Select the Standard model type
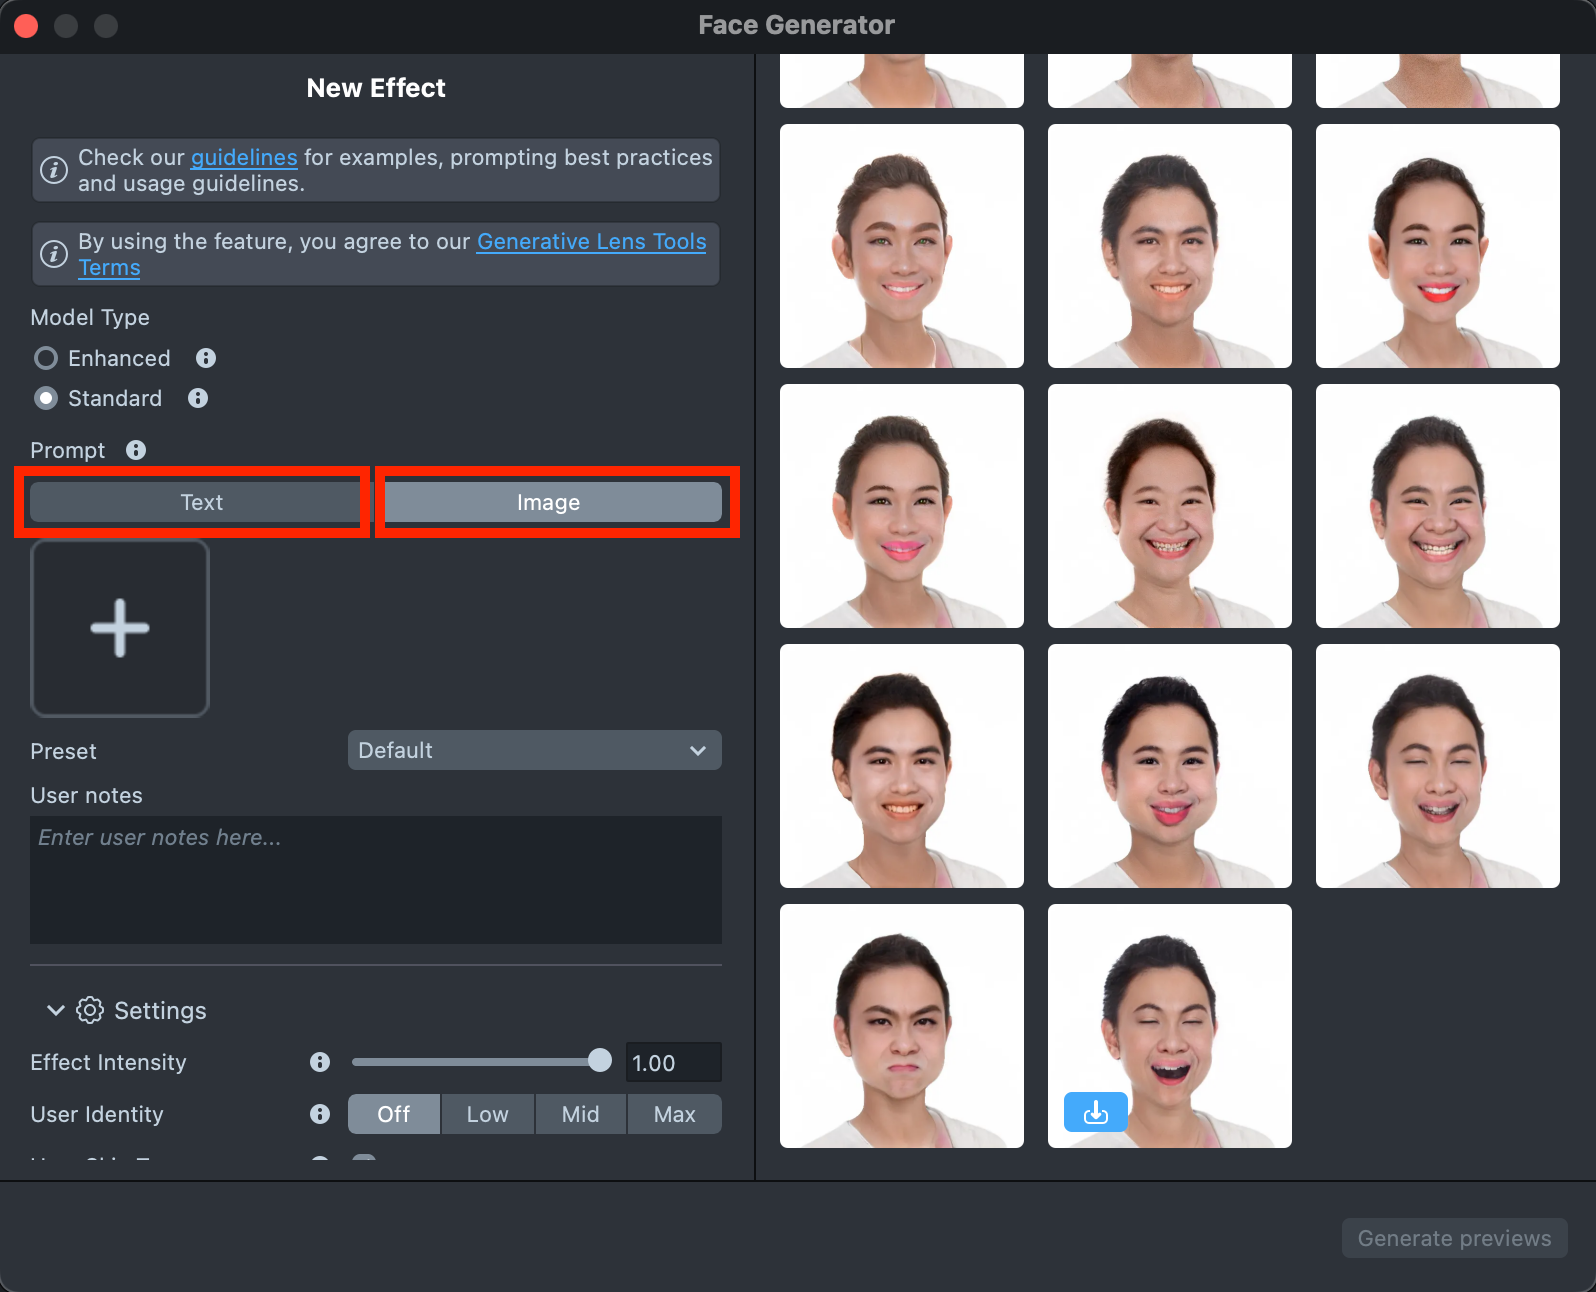This screenshot has width=1596, height=1292. pyautogui.click(x=46, y=398)
